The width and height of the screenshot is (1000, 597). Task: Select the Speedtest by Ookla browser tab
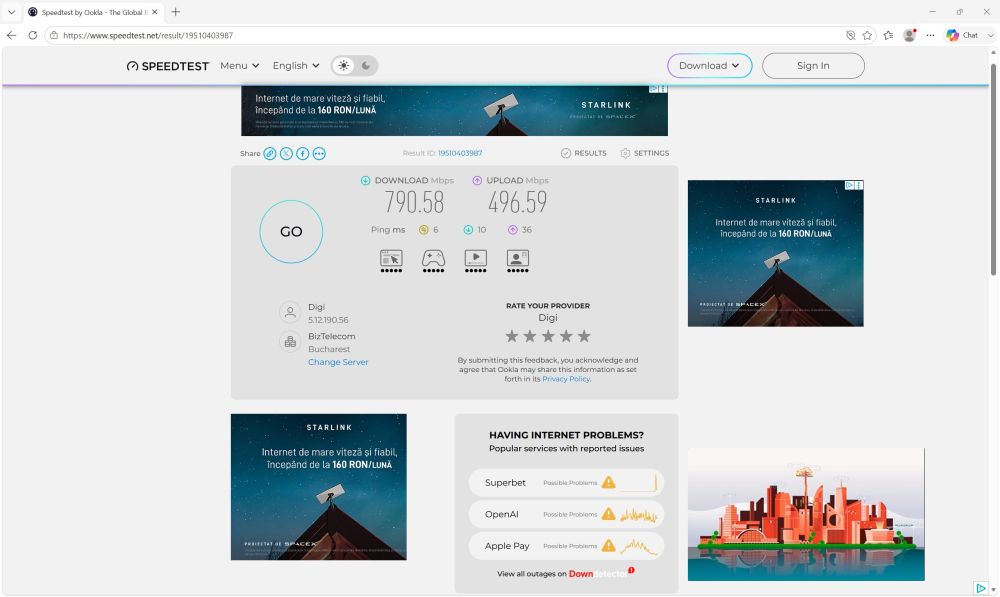[92, 12]
